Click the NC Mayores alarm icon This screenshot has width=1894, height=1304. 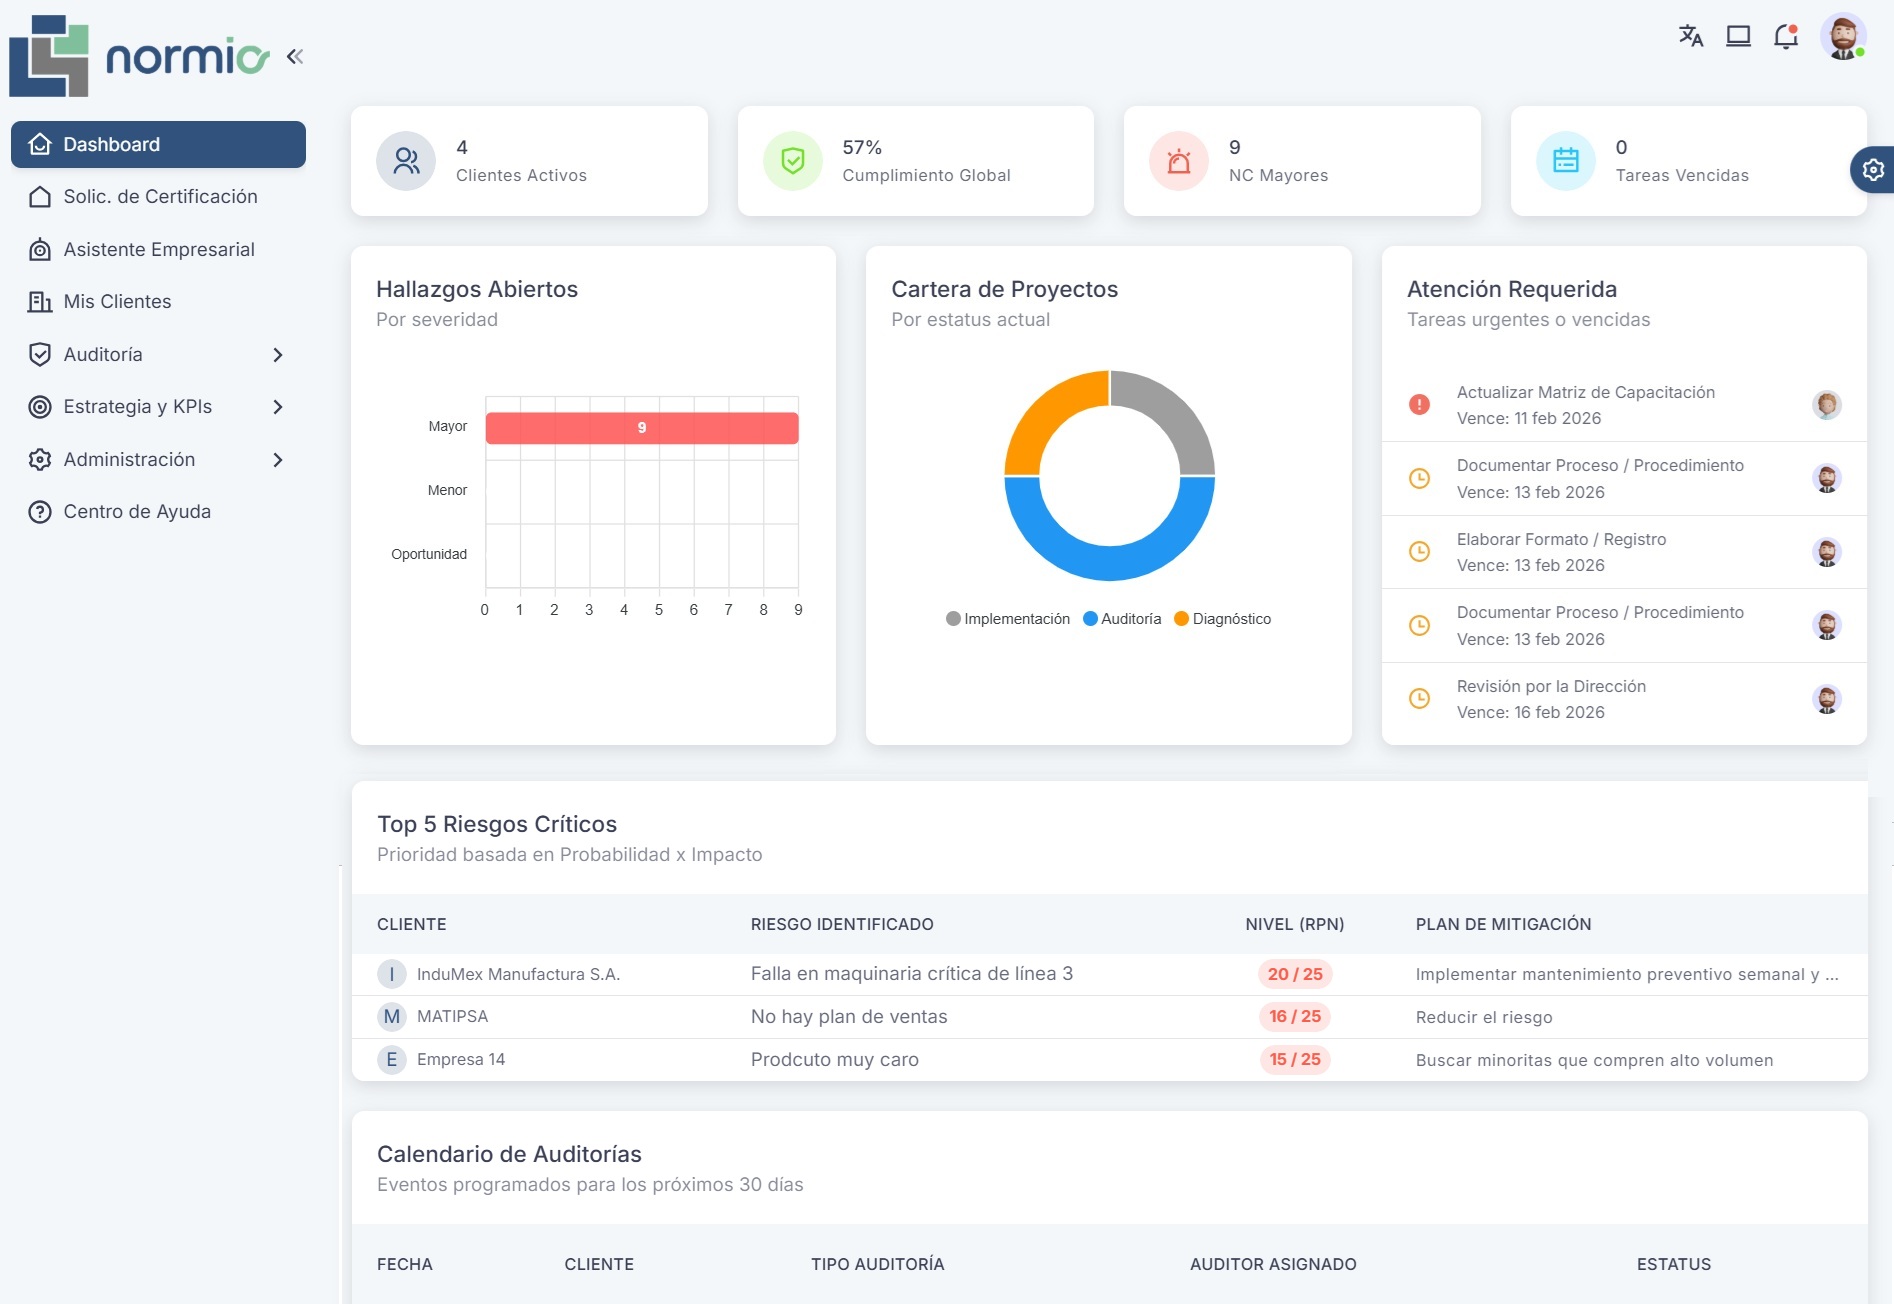pos(1179,161)
